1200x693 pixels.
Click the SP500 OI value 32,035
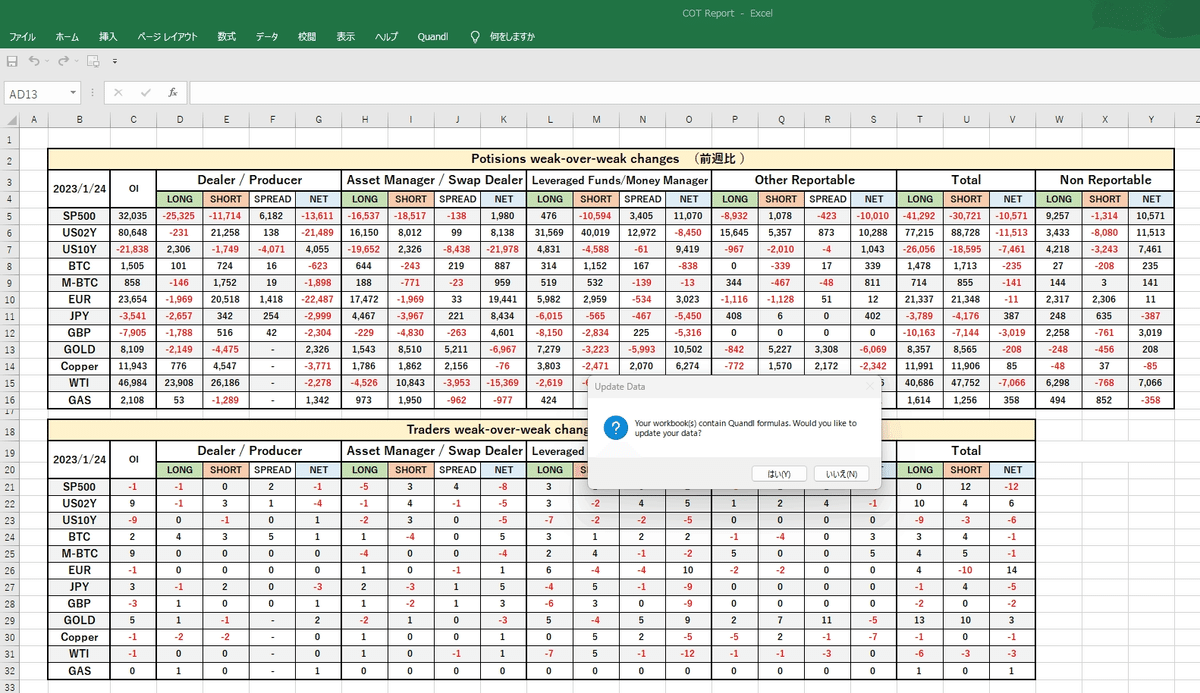[133, 215]
